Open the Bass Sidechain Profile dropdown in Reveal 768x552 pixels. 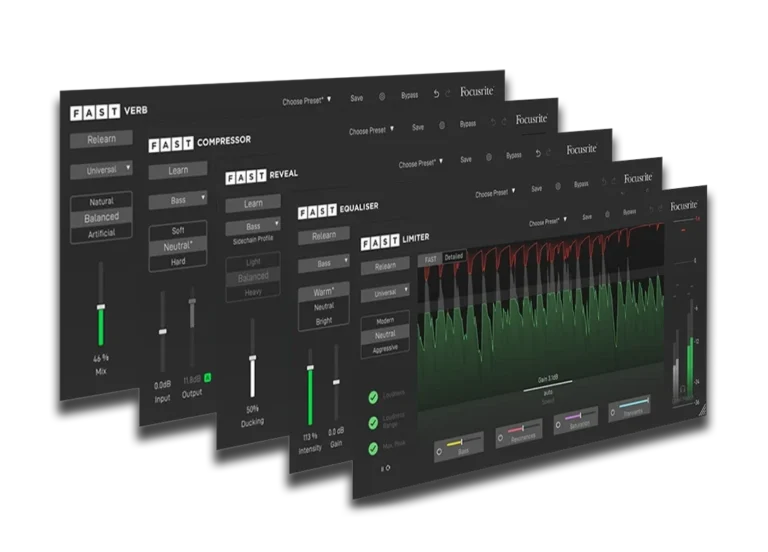253,226
